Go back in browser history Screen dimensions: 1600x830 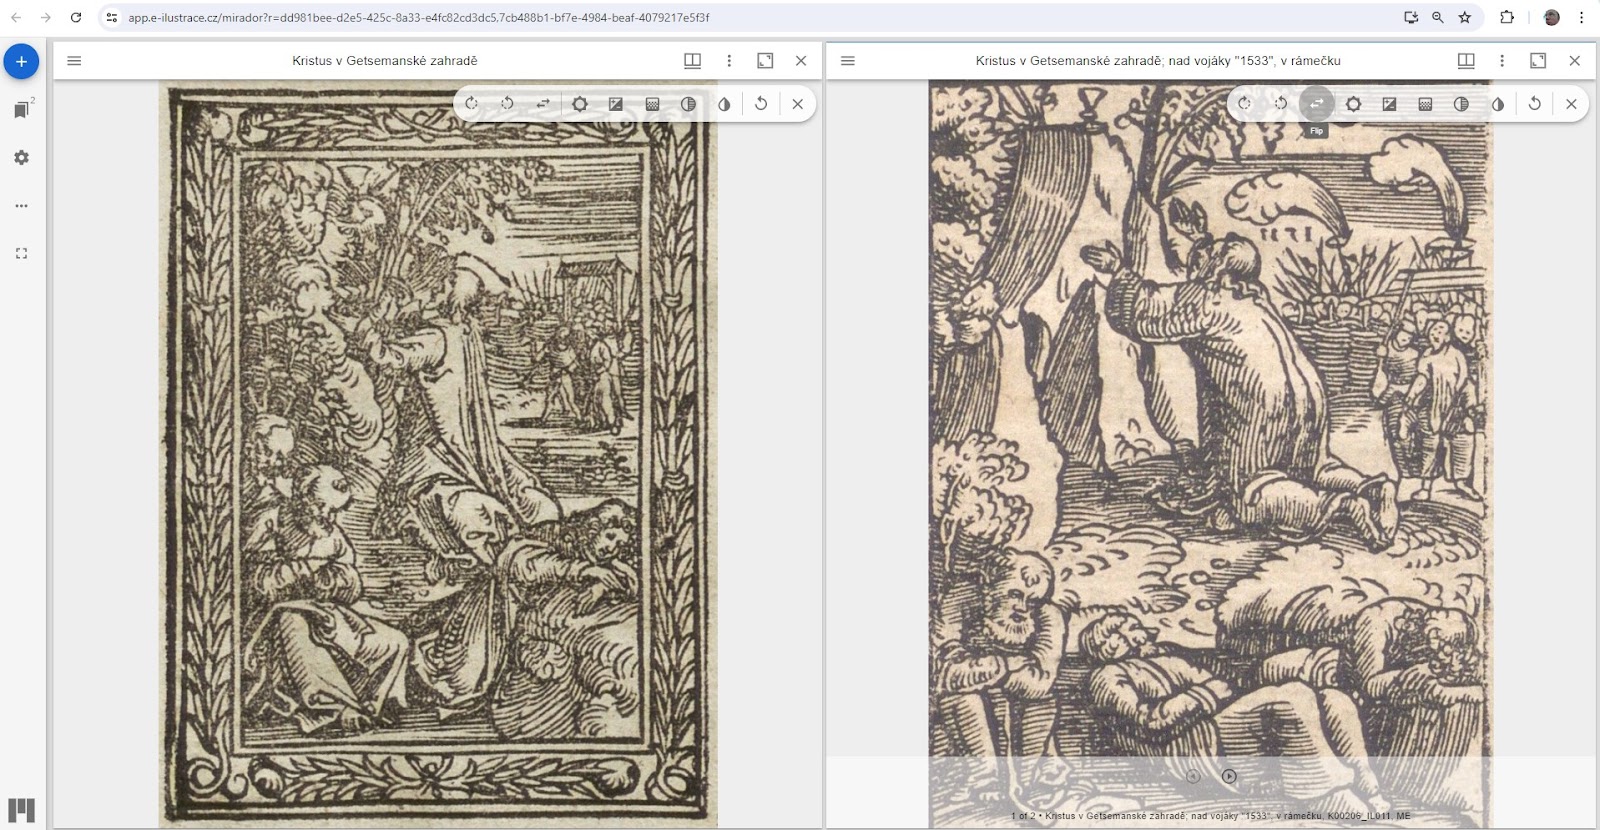click(x=16, y=17)
